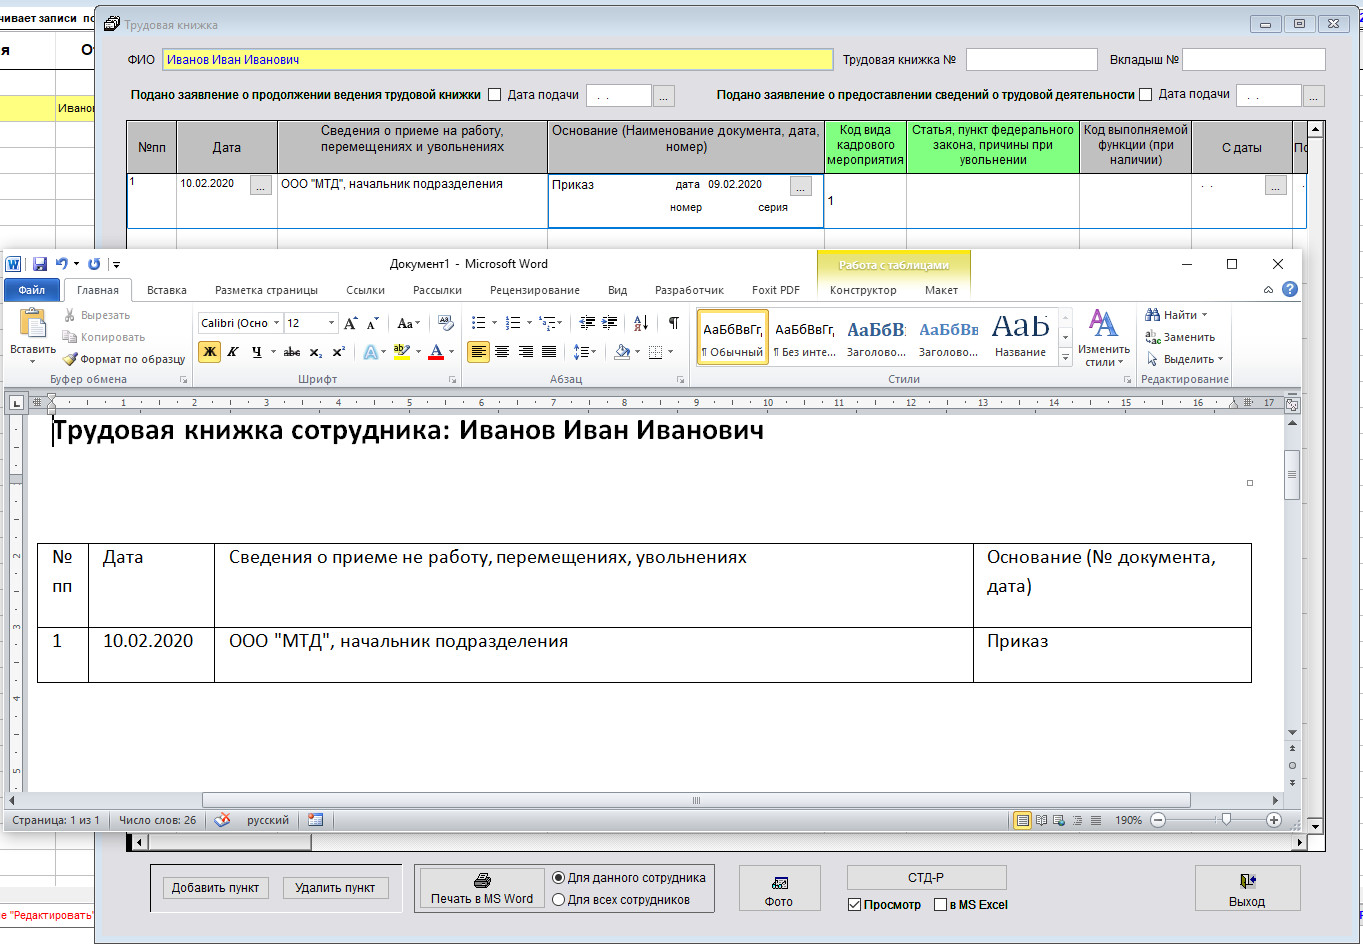Open the Найти dropdown arrow
1363x946 pixels.
(1204, 315)
